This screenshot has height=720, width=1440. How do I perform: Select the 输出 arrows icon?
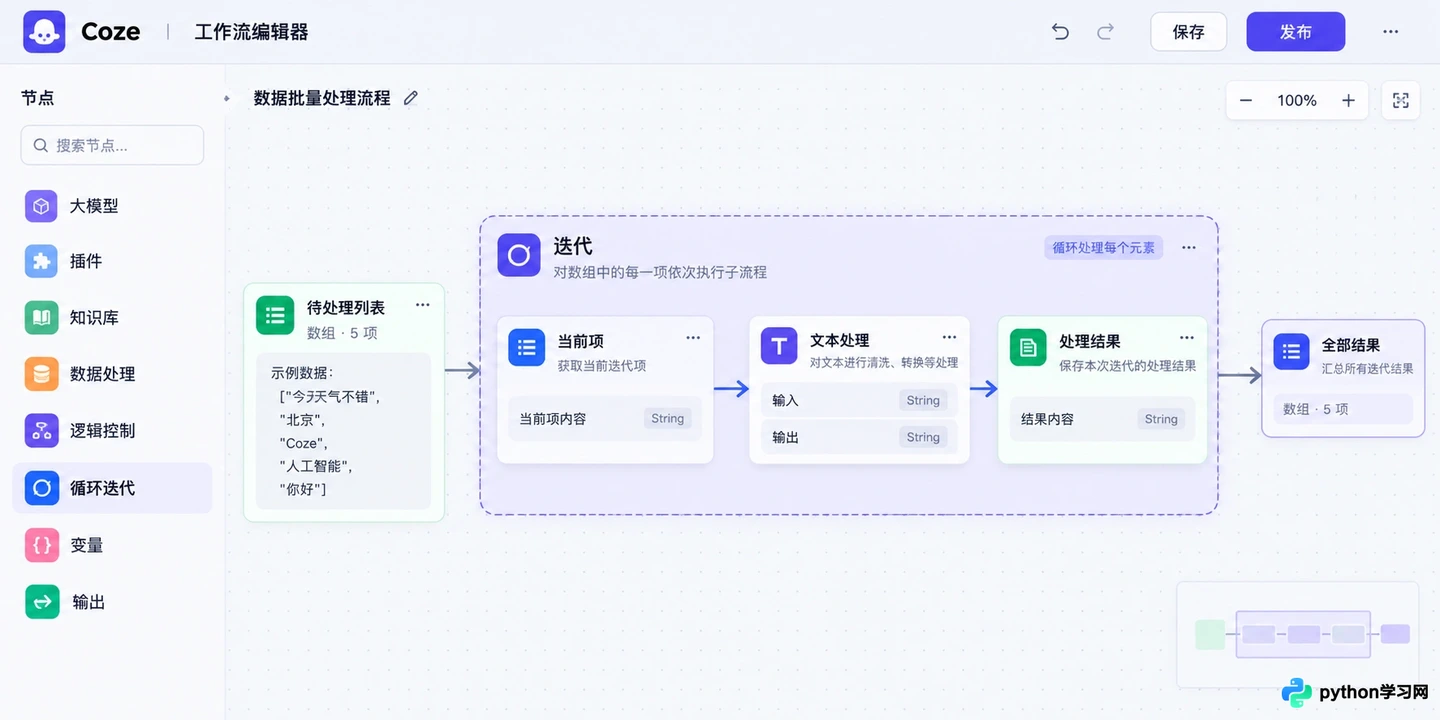41,602
